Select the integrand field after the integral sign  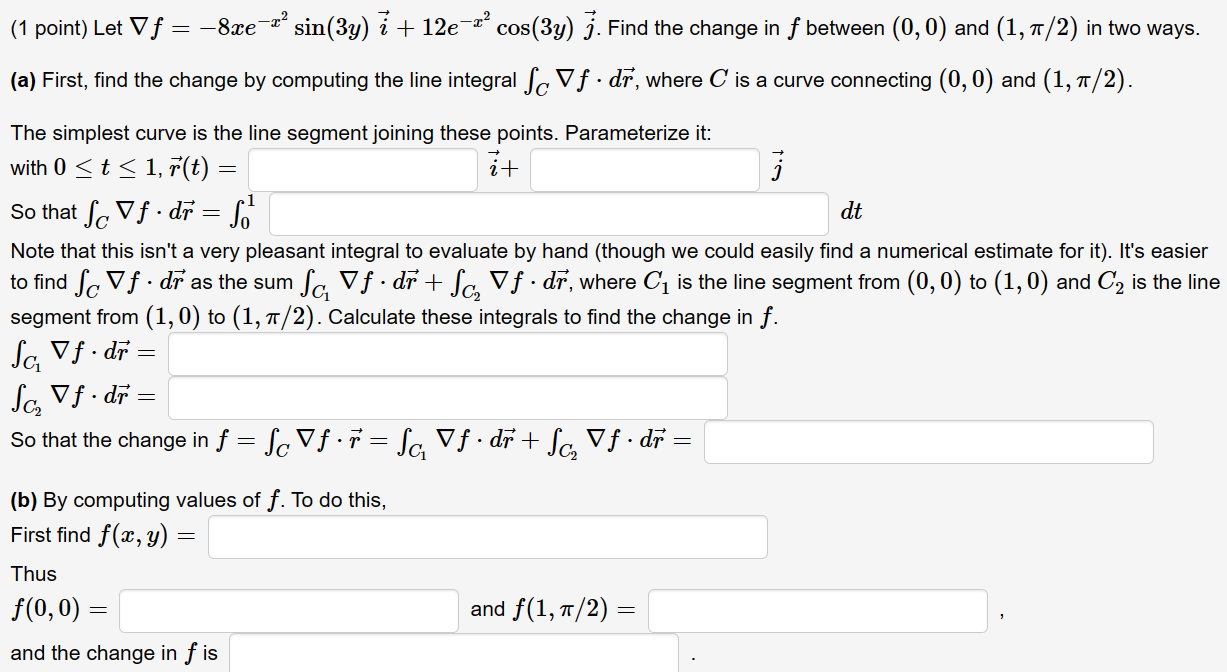[x=547, y=213]
